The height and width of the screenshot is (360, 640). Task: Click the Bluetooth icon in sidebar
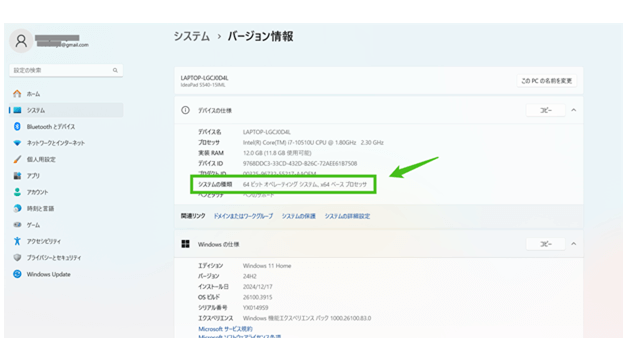[17, 127]
